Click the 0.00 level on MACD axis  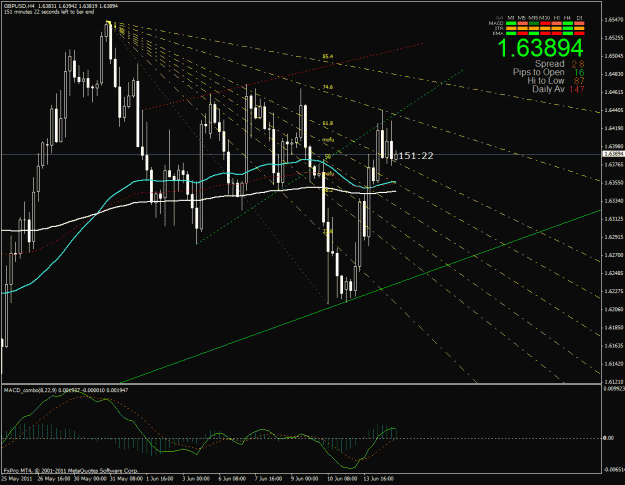(x=609, y=438)
